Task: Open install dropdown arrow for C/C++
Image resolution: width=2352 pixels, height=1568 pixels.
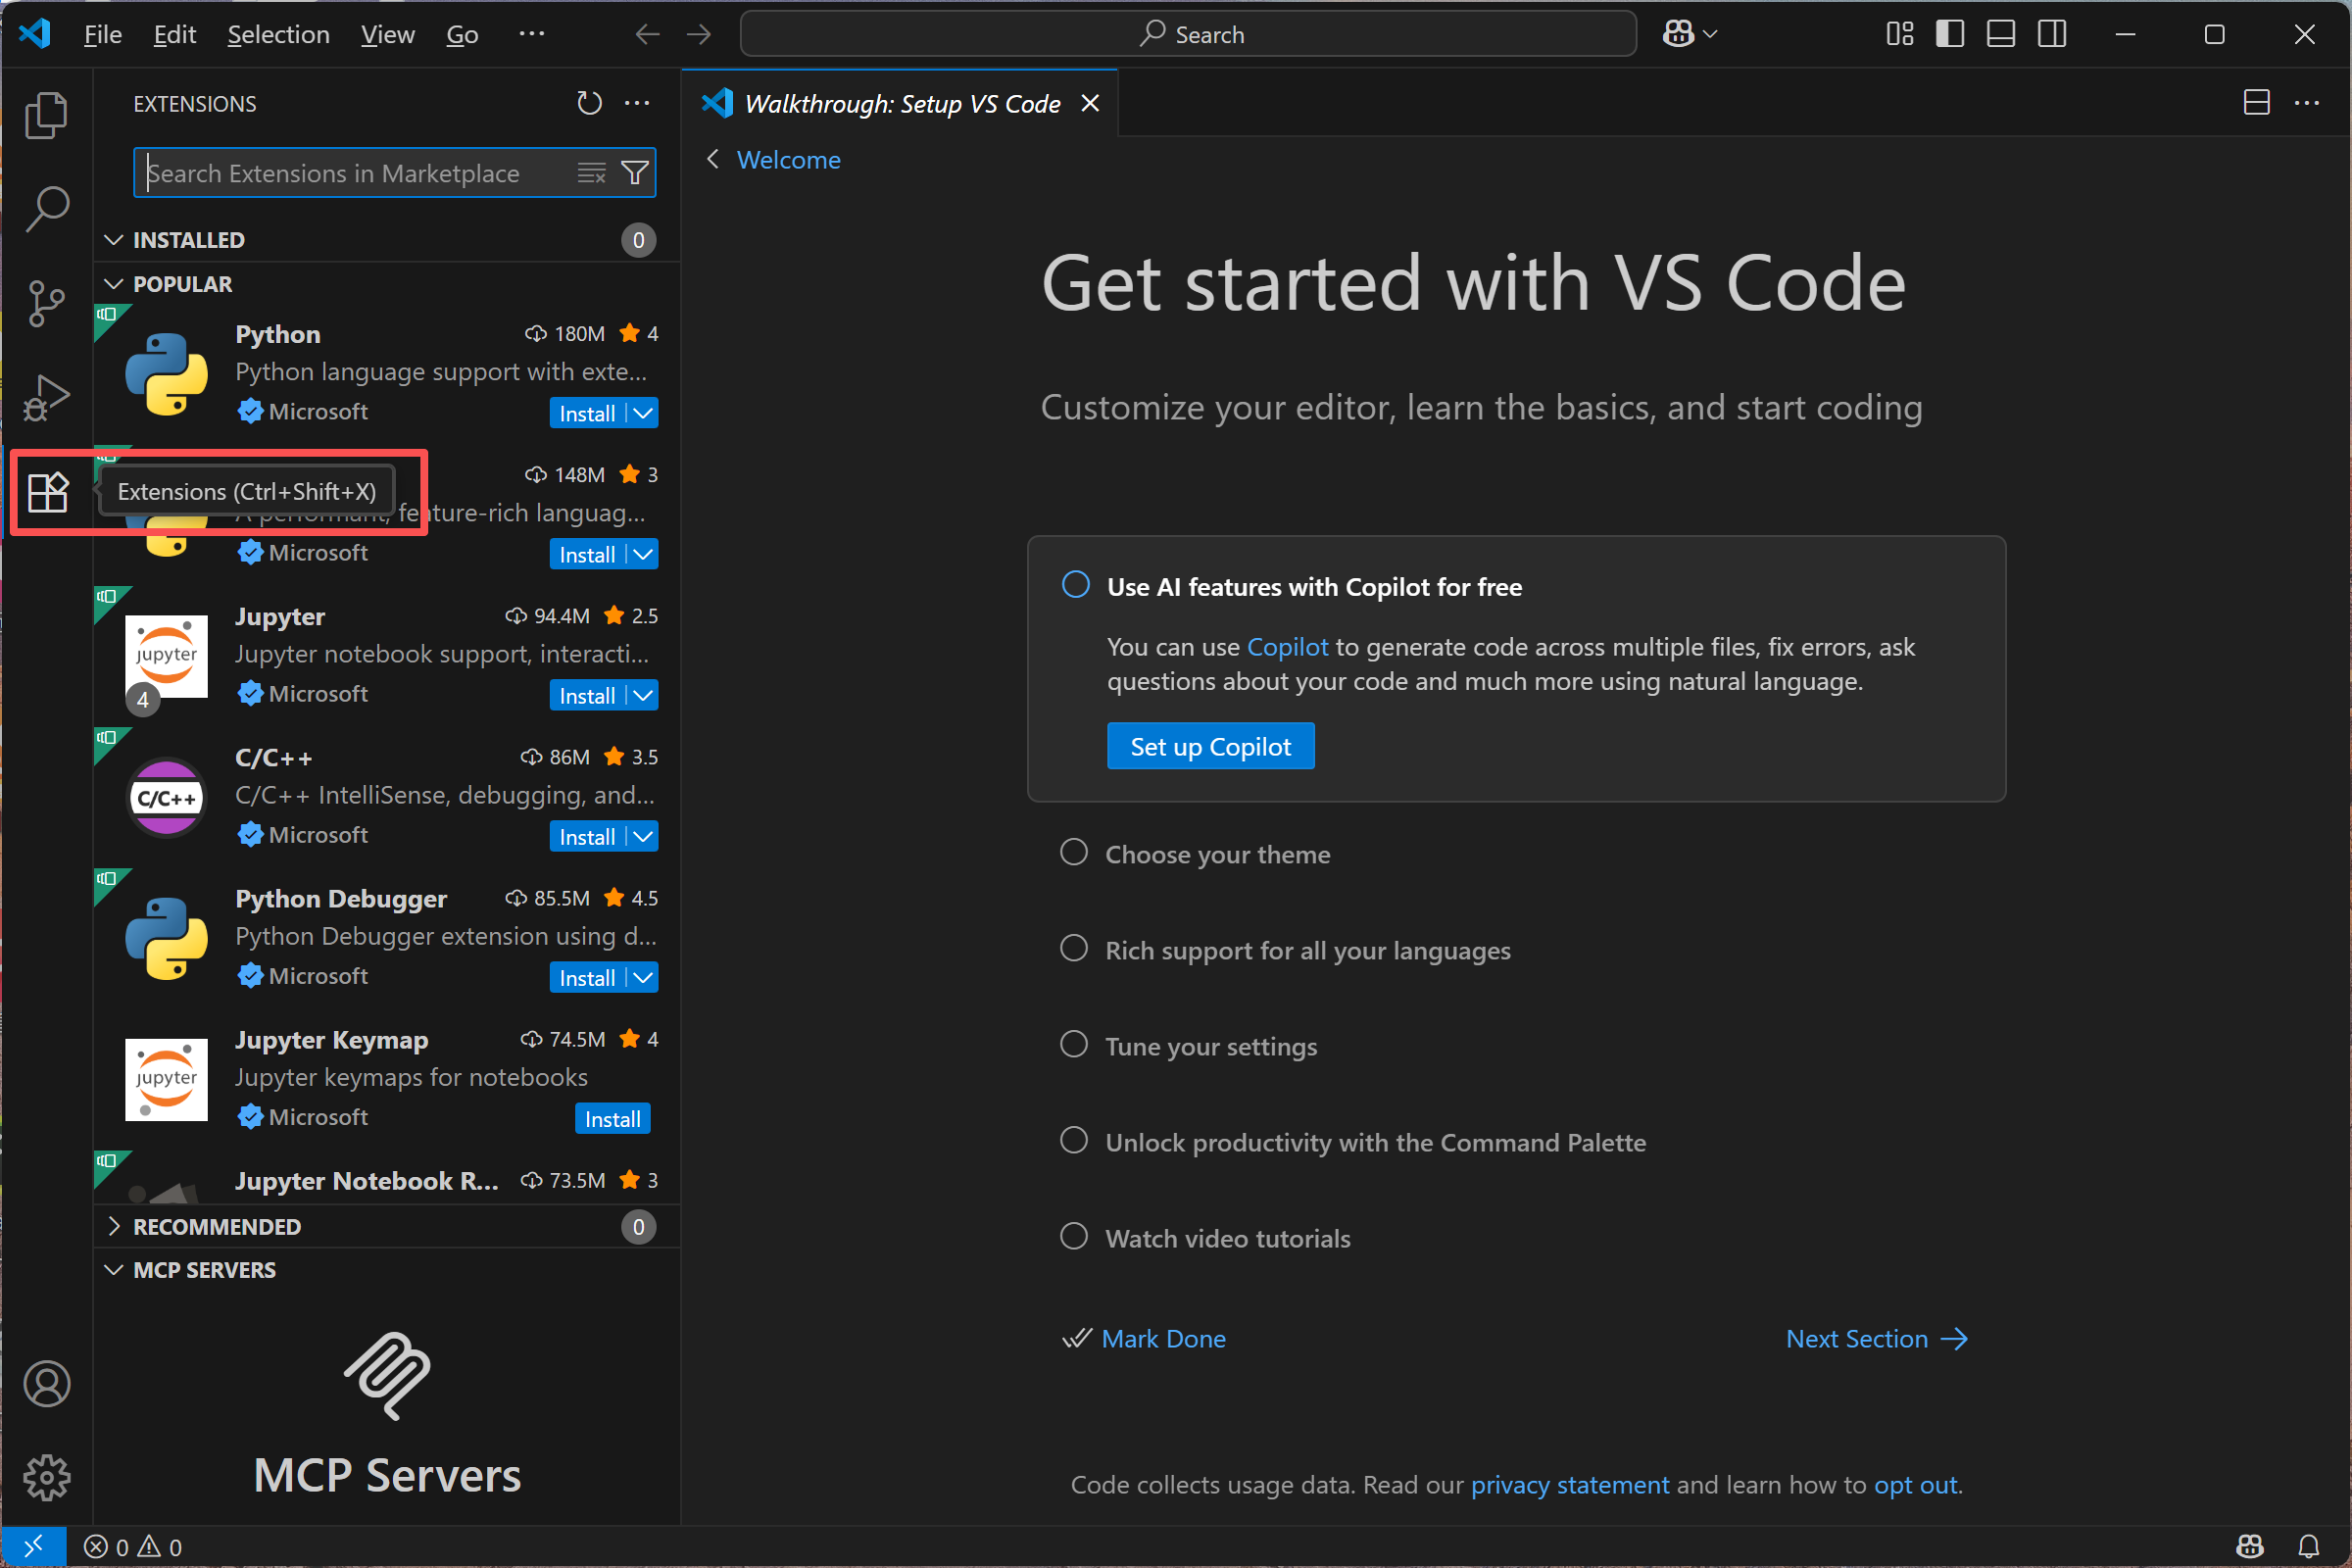Action: (643, 836)
